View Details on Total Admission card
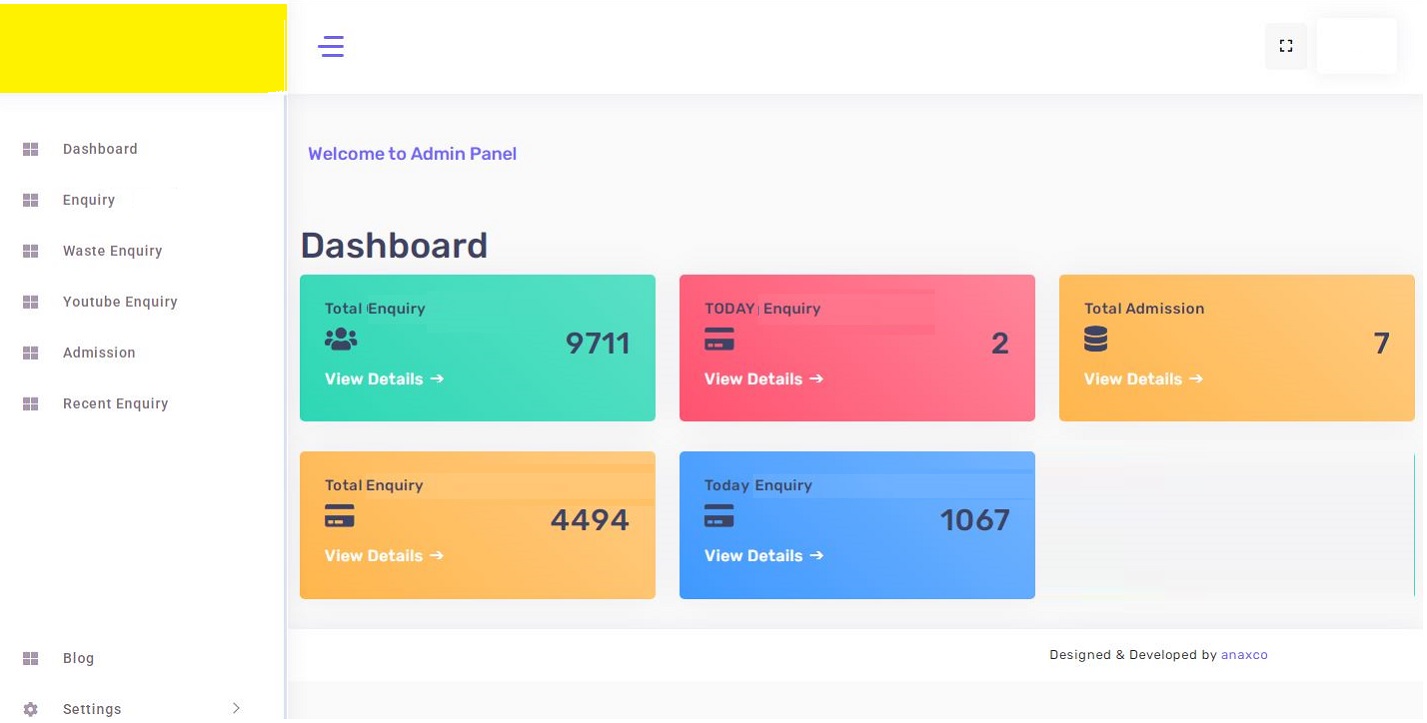The image size is (1427, 723). click(1143, 379)
